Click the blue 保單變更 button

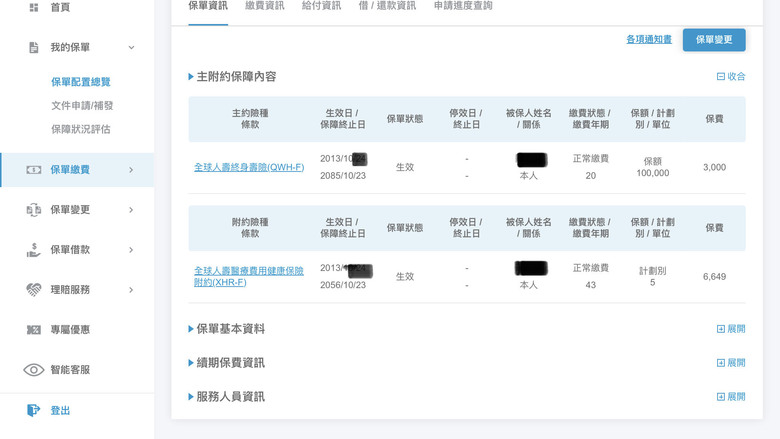(x=714, y=40)
